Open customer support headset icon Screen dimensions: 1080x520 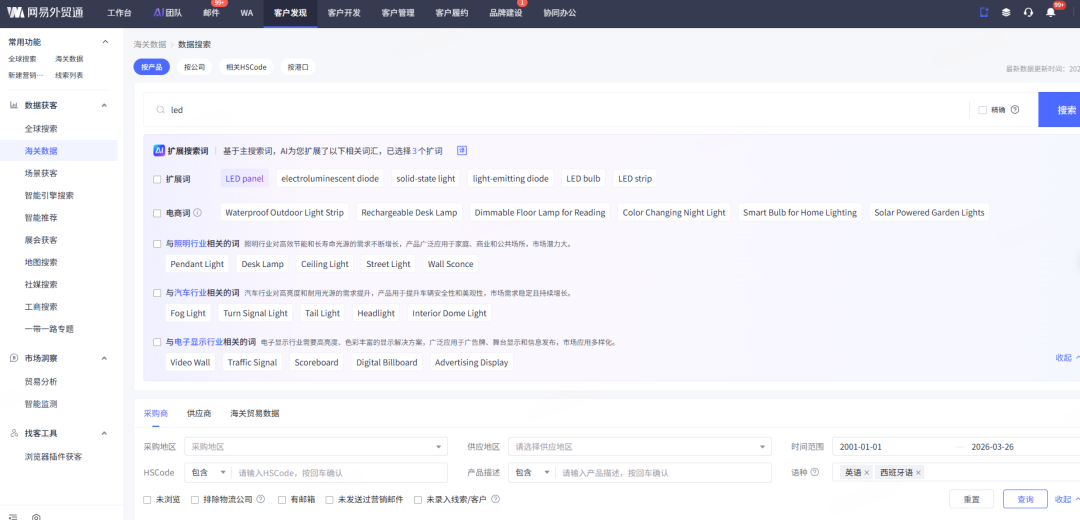[x=1028, y=12]
